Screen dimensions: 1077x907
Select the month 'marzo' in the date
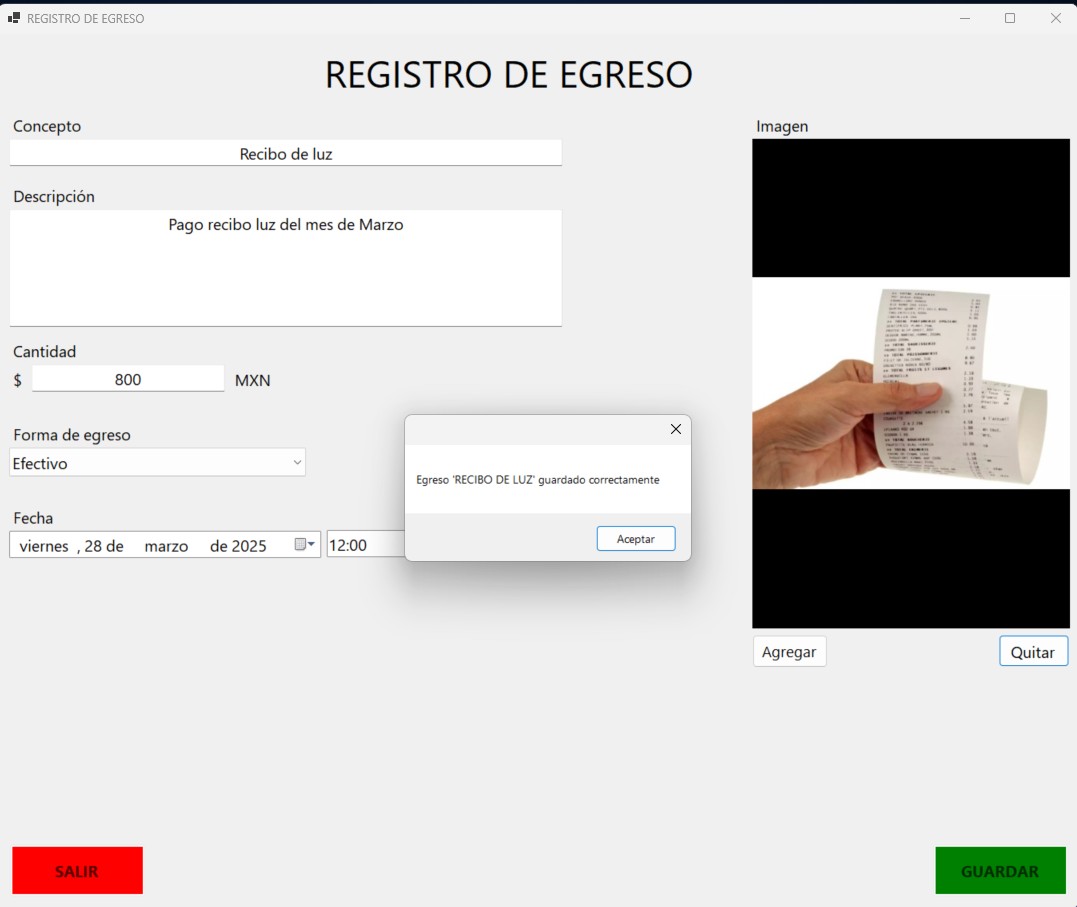pyautogui.click(x=166, y=546)
